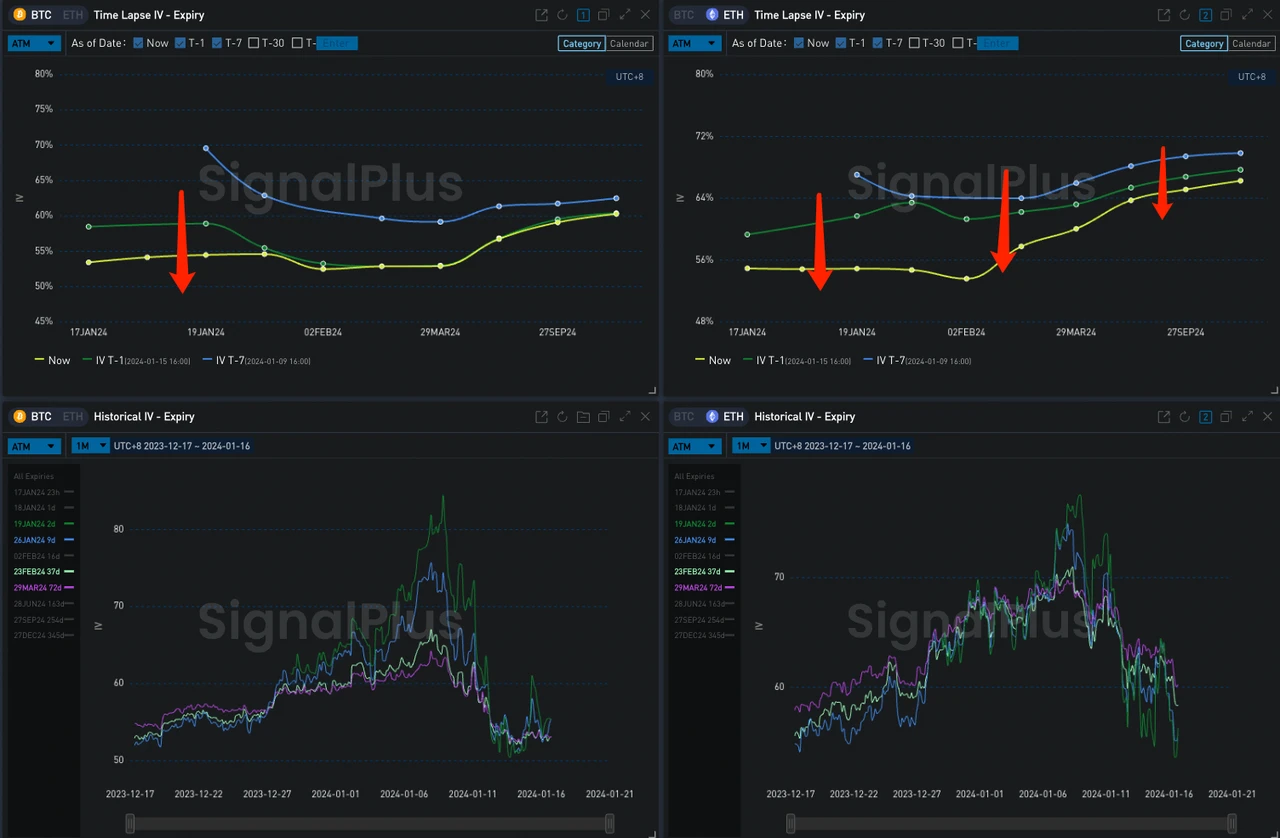Switch to the Calendar view tab
1280x838 pixels.
pos(630,43)
